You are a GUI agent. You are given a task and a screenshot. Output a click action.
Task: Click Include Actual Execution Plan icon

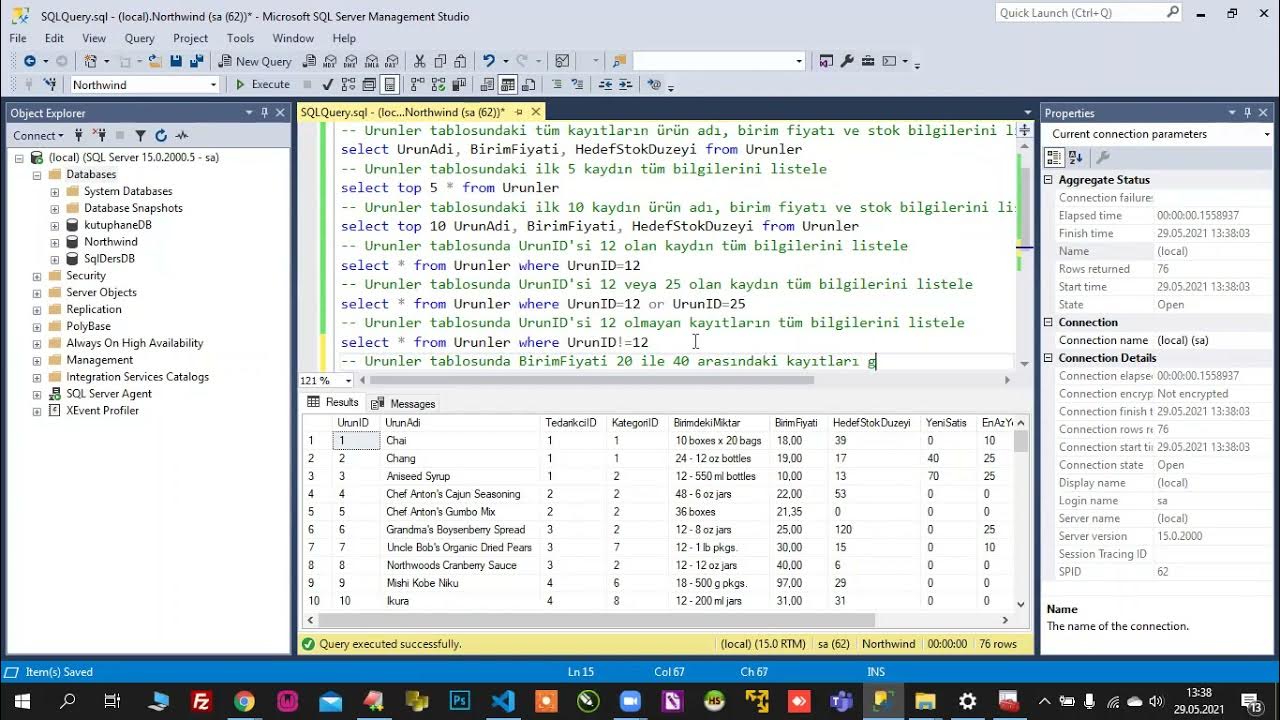417,85
